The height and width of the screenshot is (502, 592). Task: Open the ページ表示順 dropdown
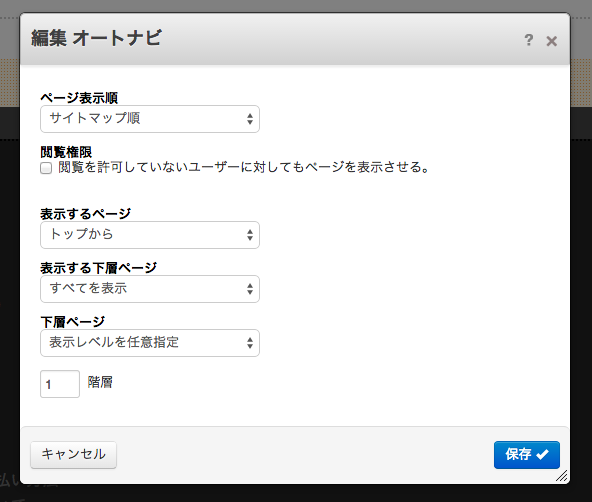click(x=150, y=119)
